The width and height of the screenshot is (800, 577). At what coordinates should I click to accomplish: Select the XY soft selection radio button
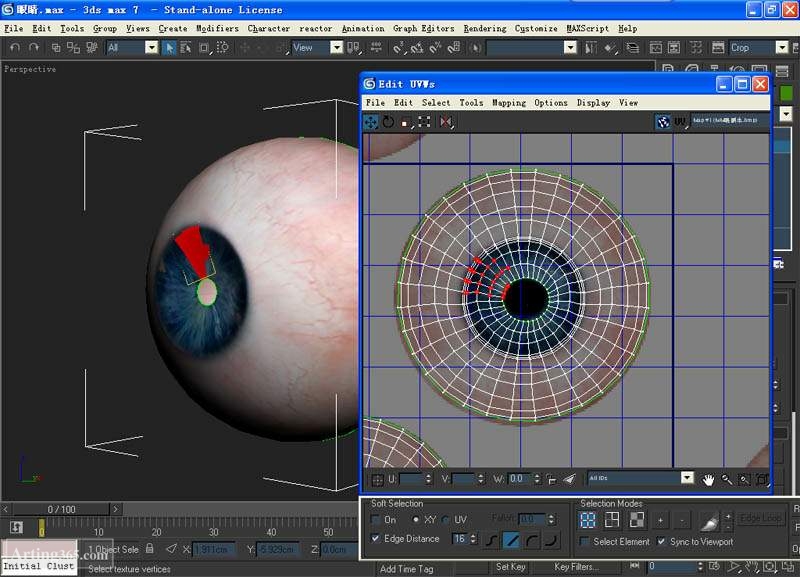(416, 519)
